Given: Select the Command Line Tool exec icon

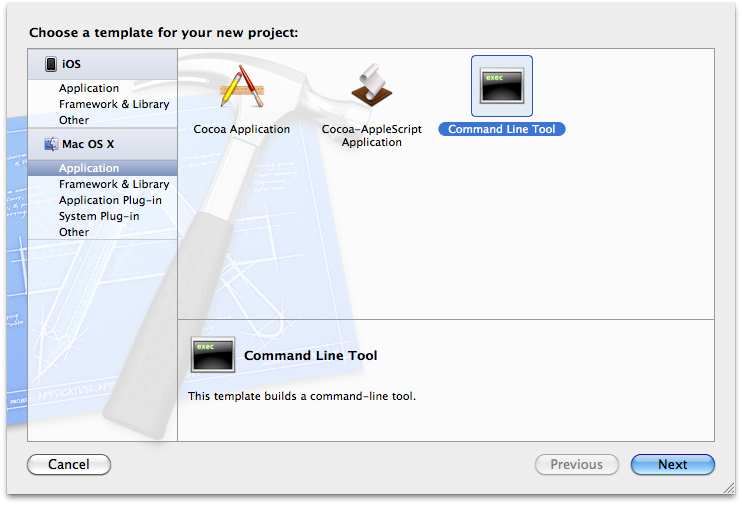Looking at the screenshot, I should pos(501,87).
